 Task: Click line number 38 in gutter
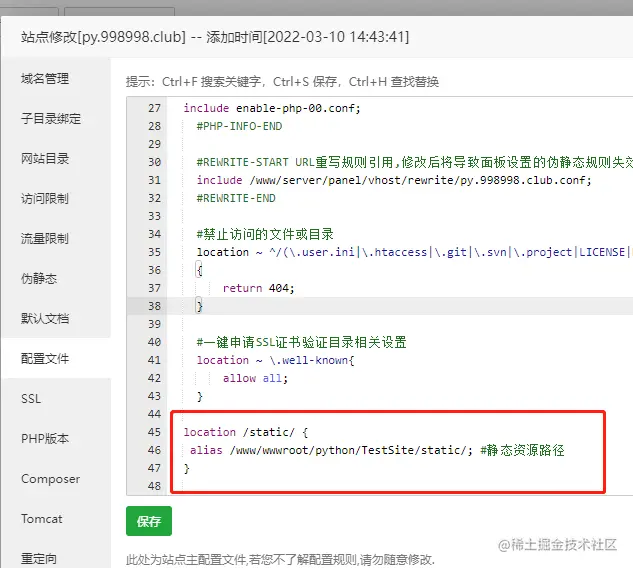(154, 306)
